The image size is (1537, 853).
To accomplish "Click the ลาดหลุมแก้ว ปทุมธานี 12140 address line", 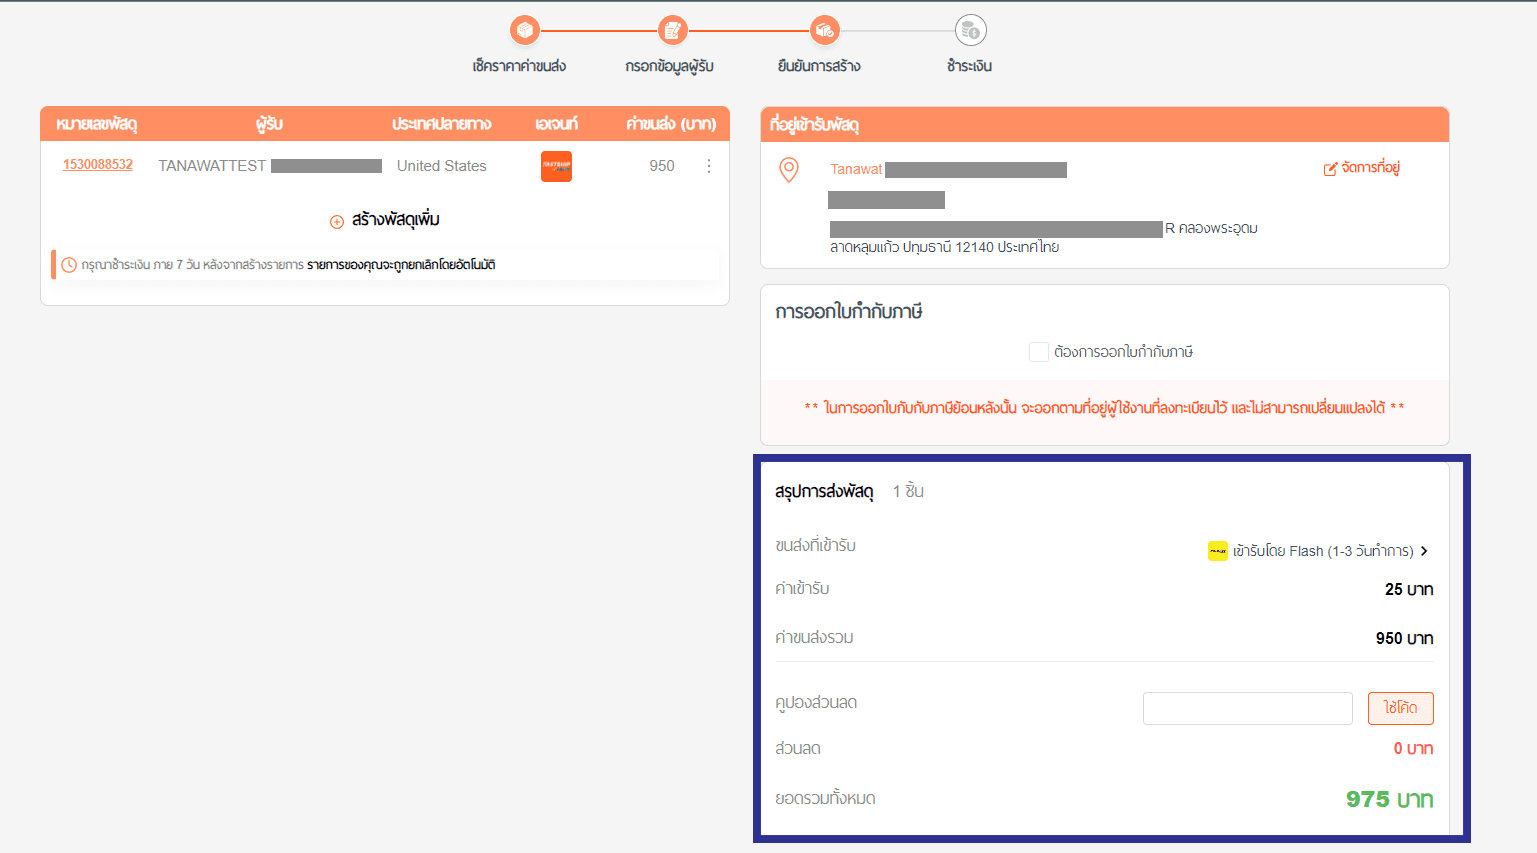I will pyautogui.click(x=944, y=247).
